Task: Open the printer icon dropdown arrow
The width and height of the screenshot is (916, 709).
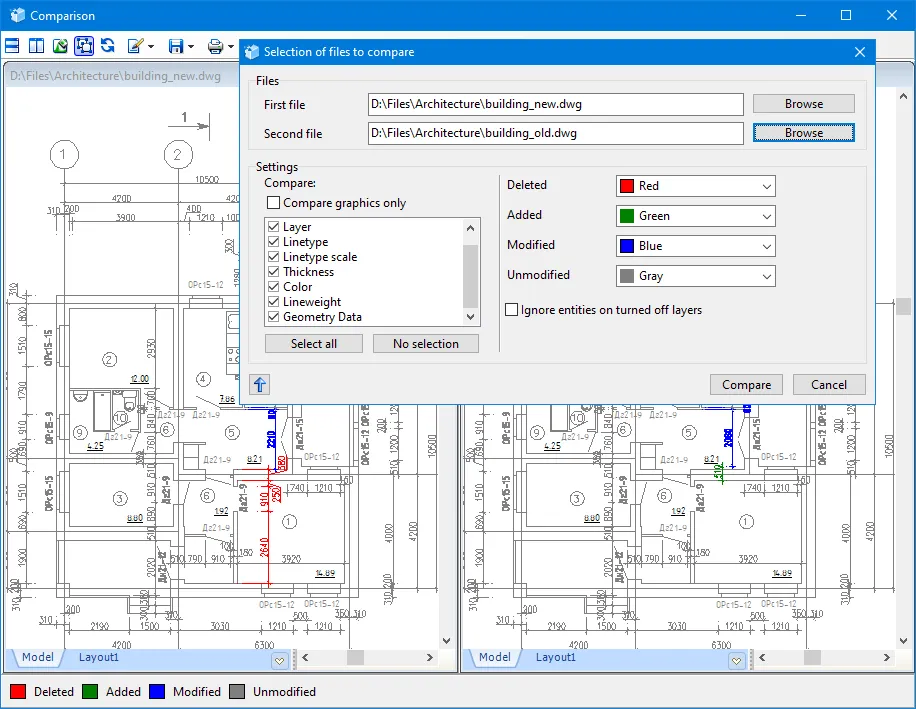Action: click(x=231, y=46)
